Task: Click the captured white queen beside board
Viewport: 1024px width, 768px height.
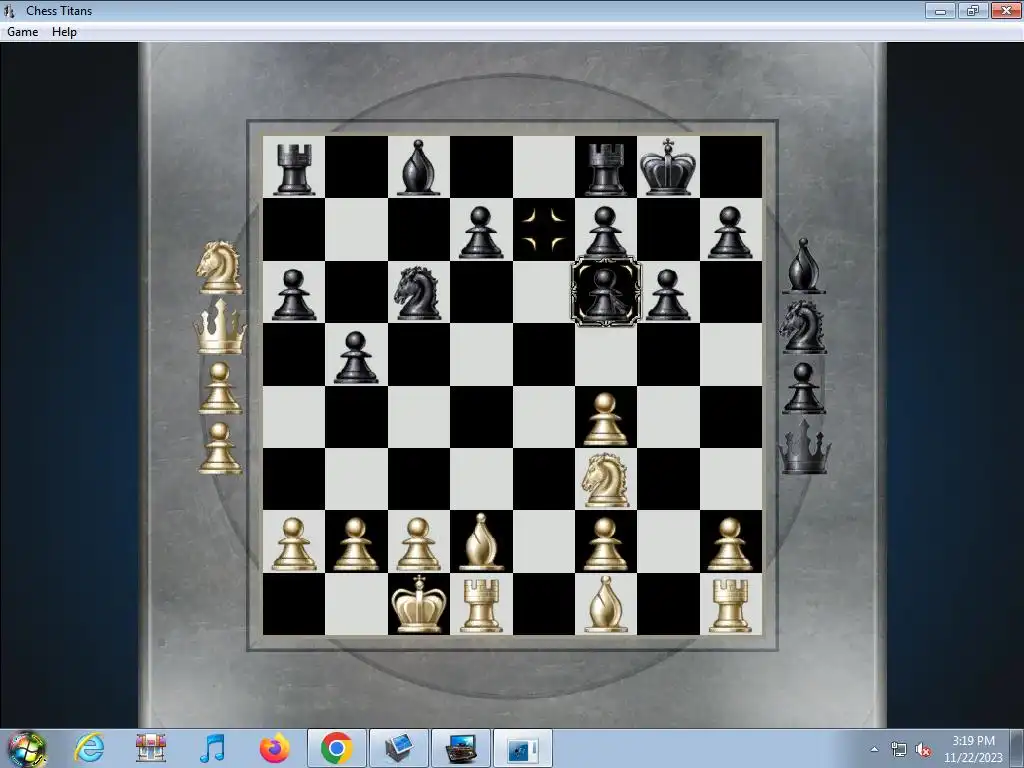Action: (x=220, y=326)
